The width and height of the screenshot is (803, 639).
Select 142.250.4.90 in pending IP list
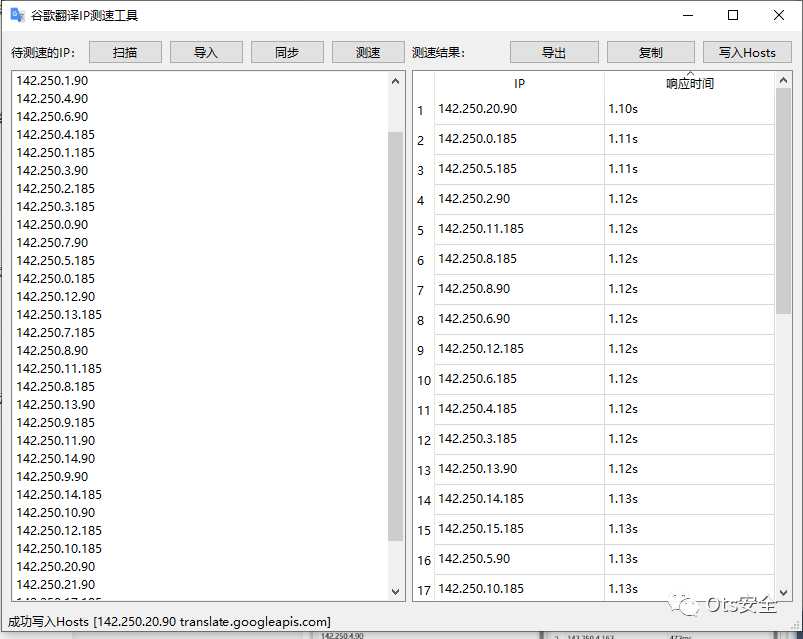52,99
